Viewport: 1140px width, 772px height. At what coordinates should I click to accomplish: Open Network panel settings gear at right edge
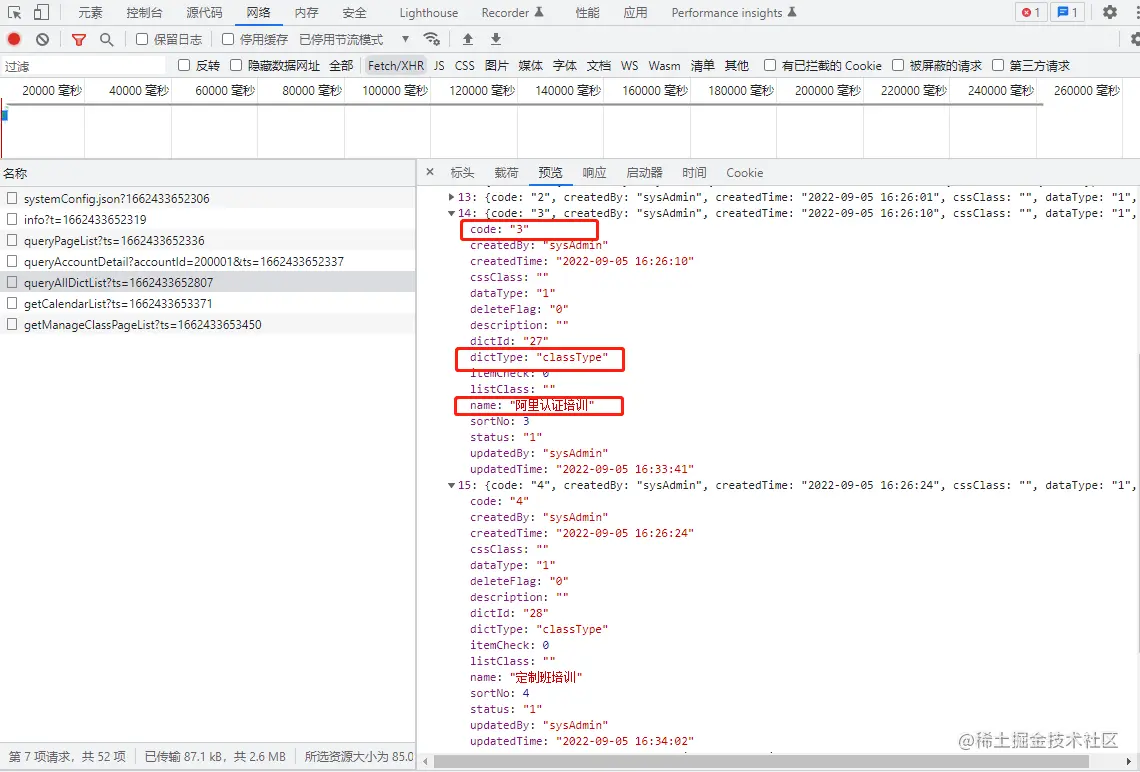[1135, 39]
